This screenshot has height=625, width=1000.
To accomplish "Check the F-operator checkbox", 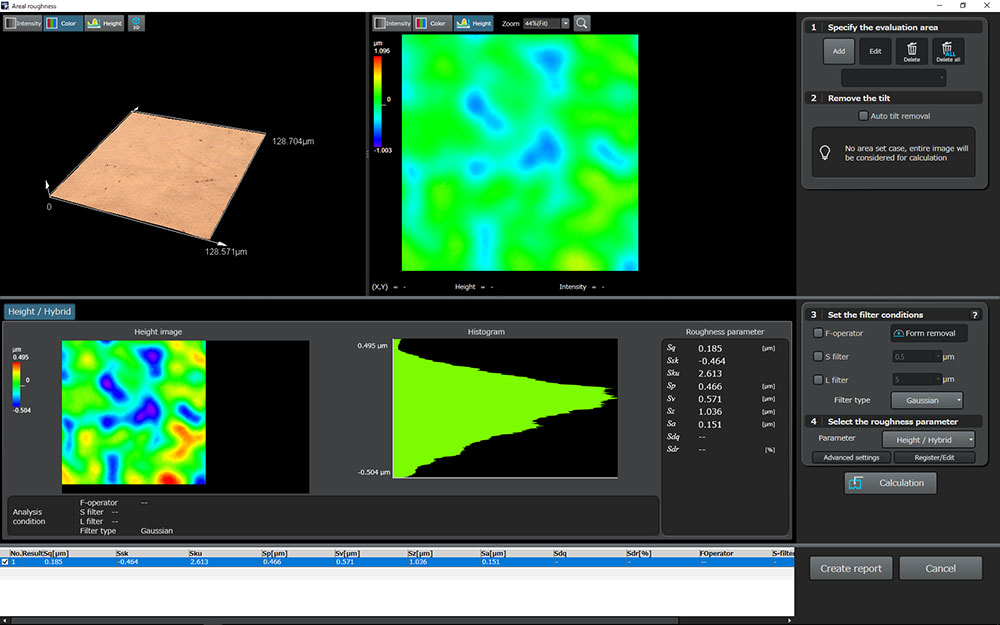I will [x=819, y=333].
